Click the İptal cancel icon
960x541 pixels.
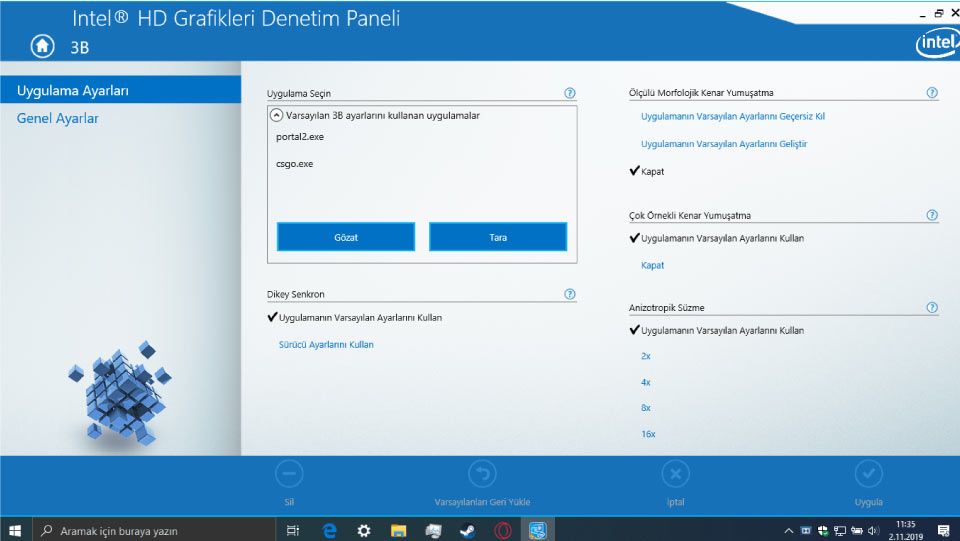(675, 474)
